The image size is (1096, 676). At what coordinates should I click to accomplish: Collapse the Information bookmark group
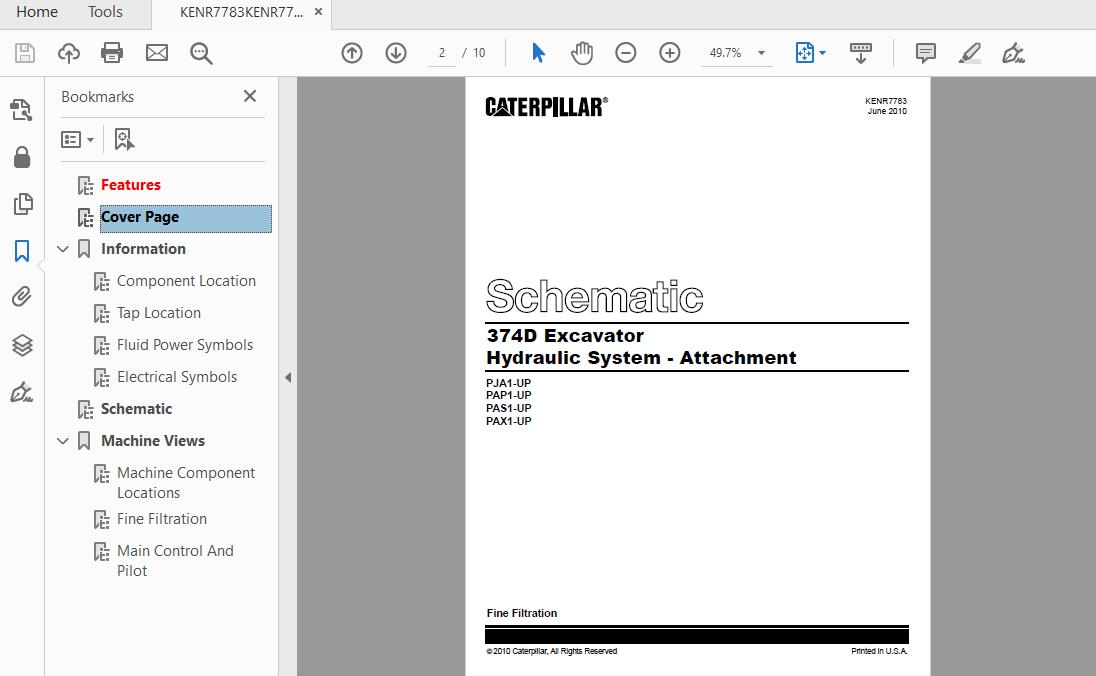pos(63,249)
